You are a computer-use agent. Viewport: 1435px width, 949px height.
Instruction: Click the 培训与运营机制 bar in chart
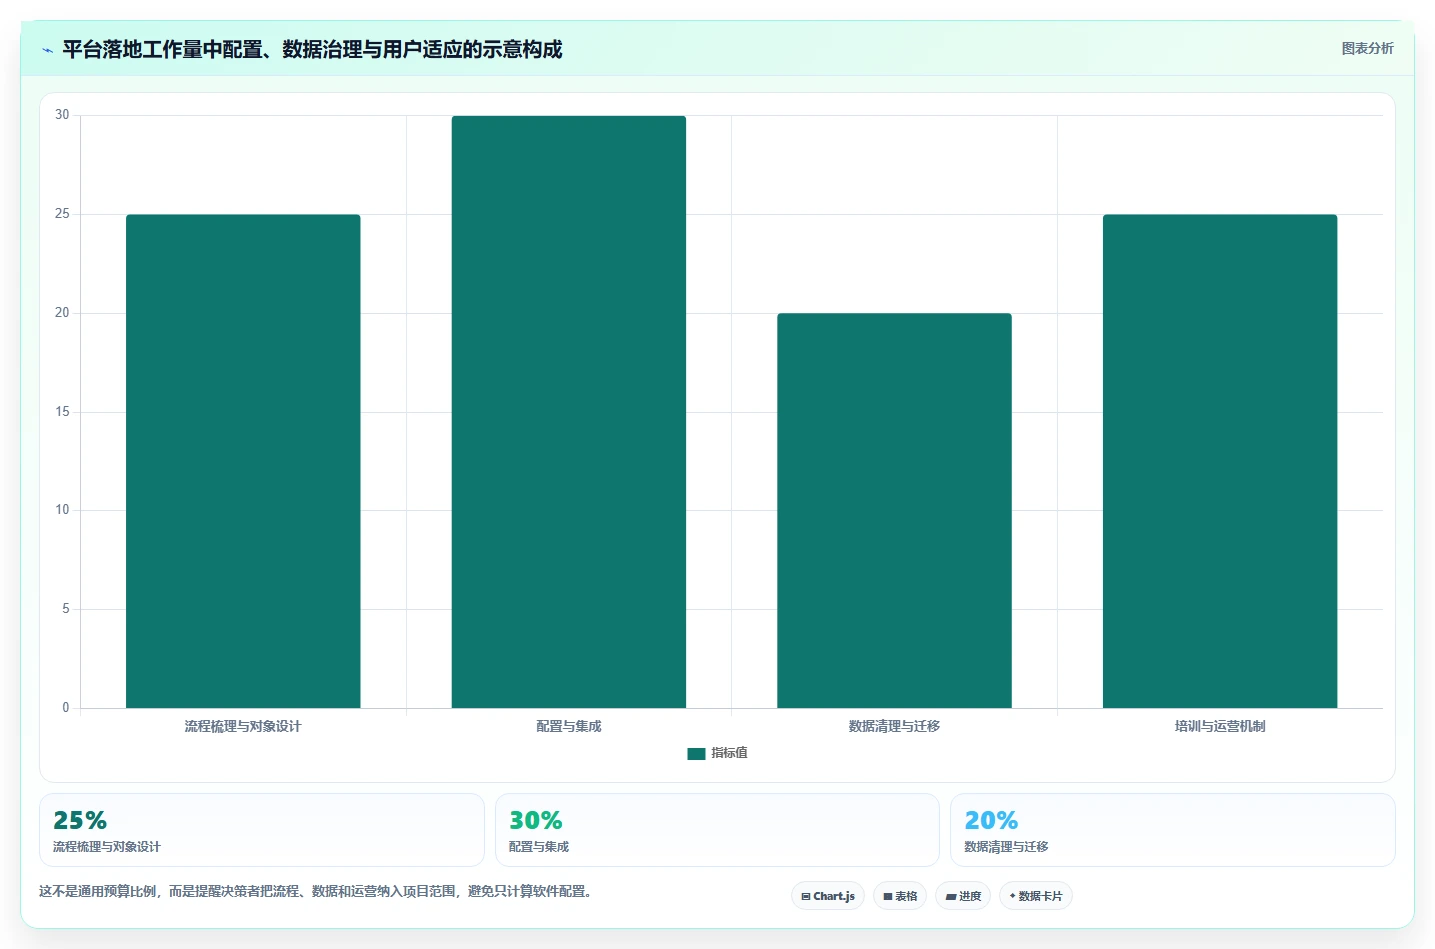click(x=1220, y=461)
